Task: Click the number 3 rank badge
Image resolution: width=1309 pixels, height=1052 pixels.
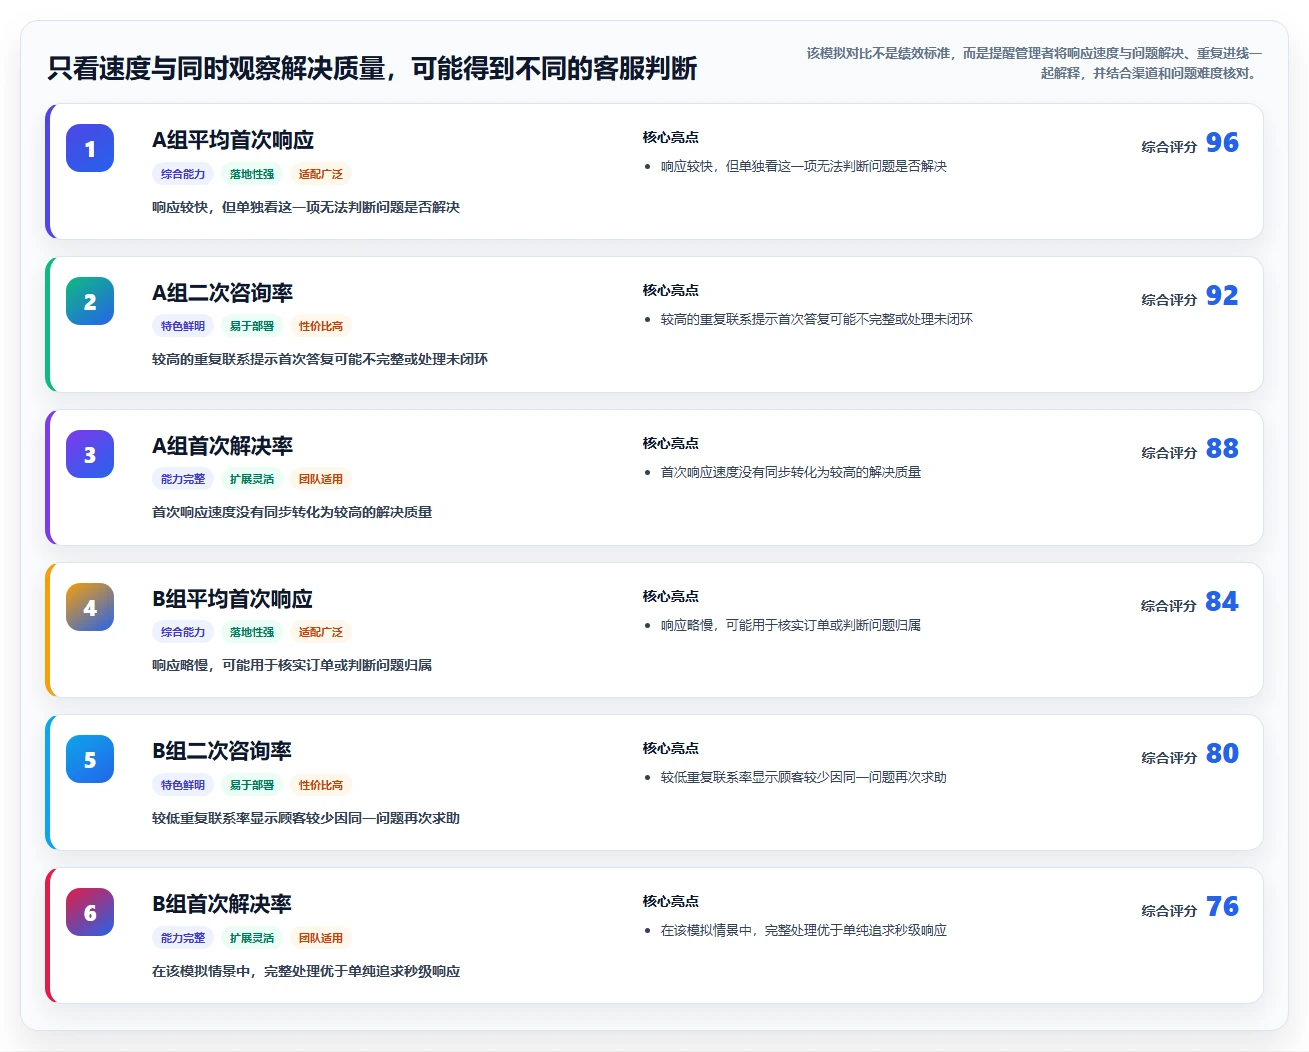Action: pos(90,454)
